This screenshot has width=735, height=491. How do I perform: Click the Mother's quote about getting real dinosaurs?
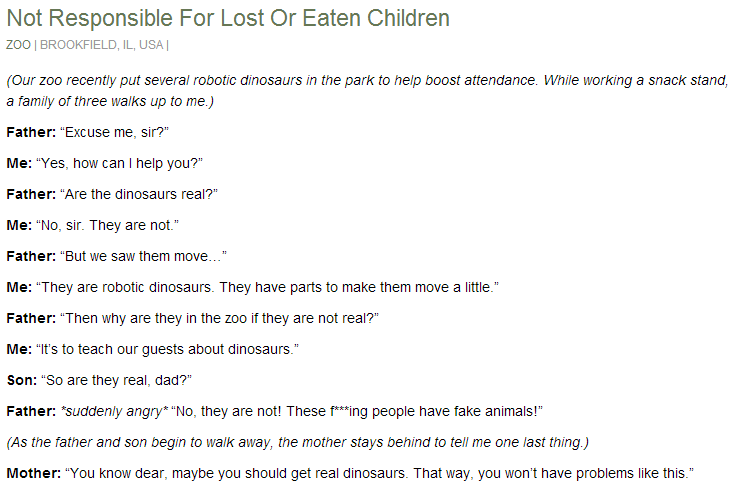tap(378, 472)
